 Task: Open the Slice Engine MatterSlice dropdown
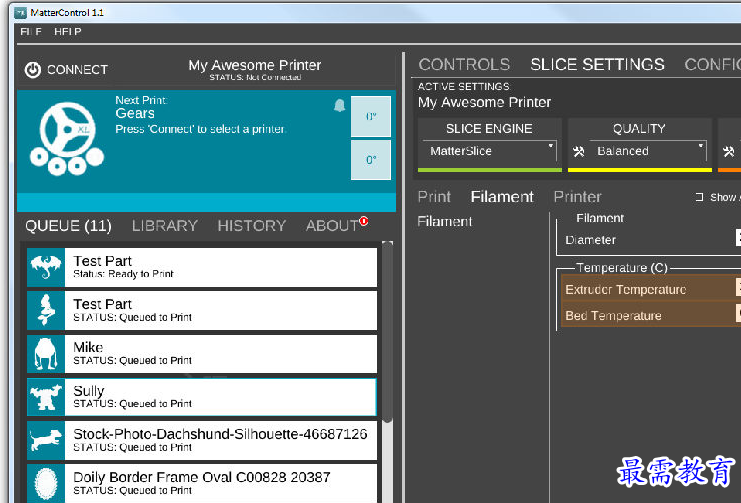tap(490, 151)
